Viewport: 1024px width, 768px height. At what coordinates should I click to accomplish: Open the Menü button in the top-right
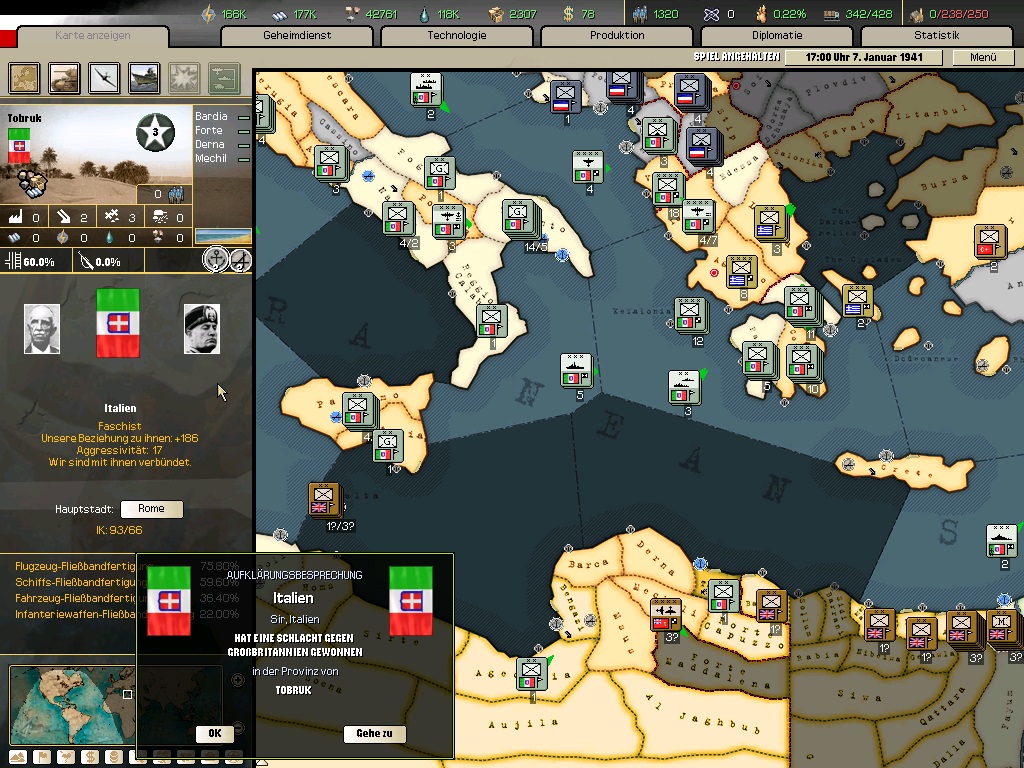[x=983, y=58]
